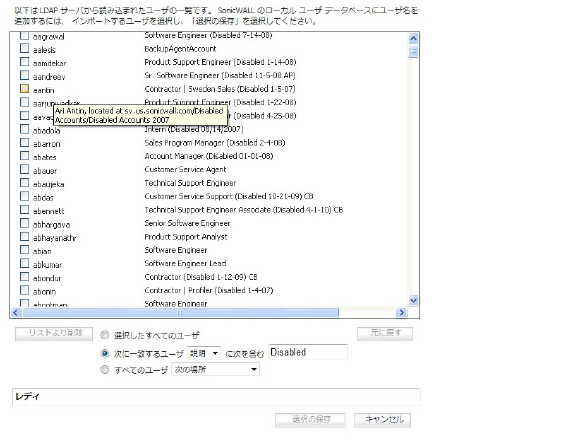Click the Product Support Analyst description
Viewport: 576px width, 444px height.
(186, 237)
